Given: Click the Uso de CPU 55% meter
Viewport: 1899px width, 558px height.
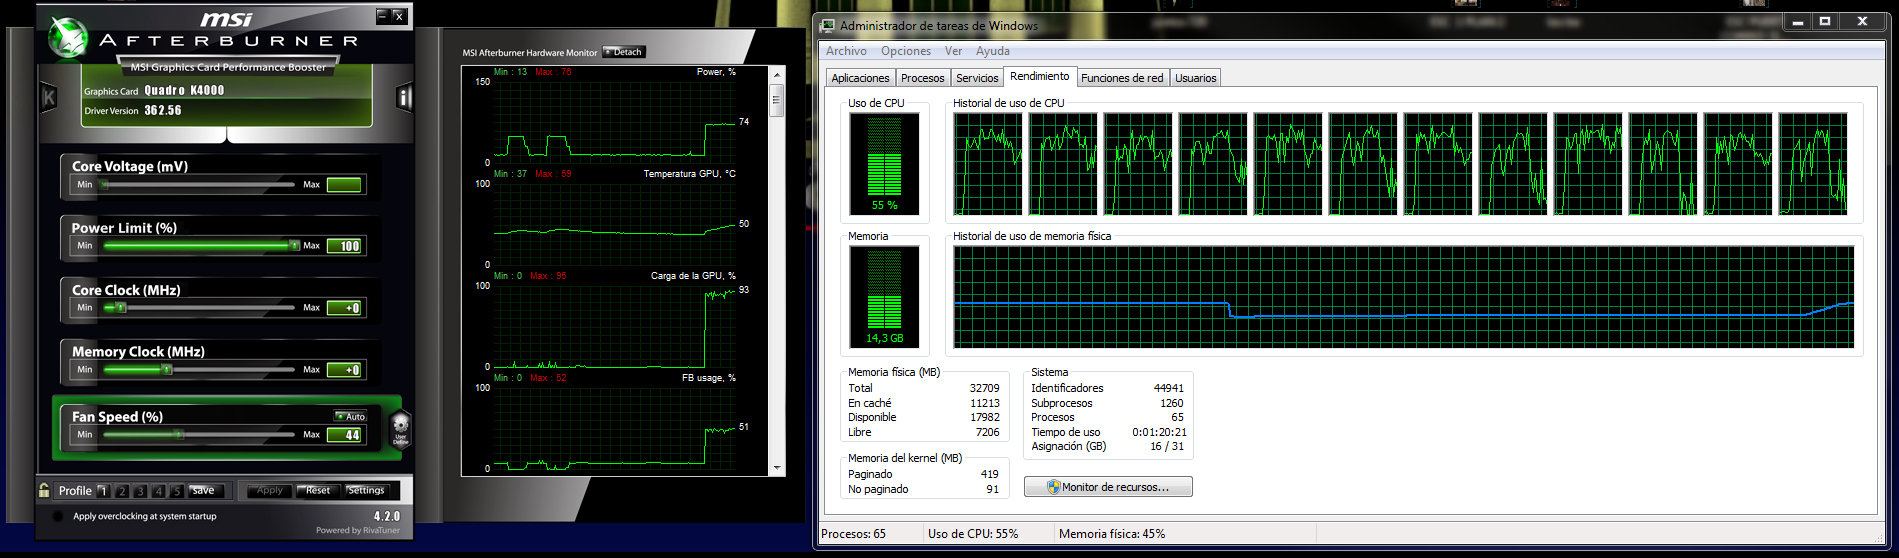Looking at the screenshot, I should click(x=884, y=164).
